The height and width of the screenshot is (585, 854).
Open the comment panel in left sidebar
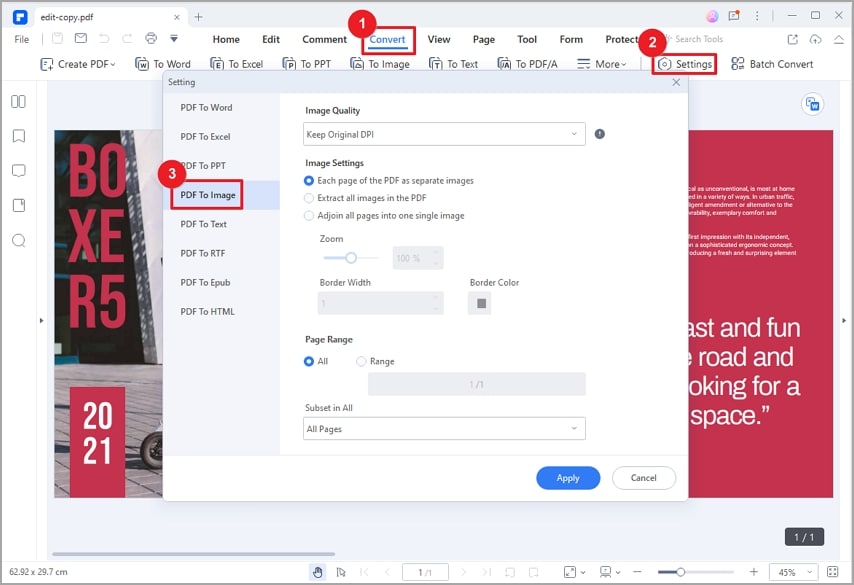pos(19,171)
